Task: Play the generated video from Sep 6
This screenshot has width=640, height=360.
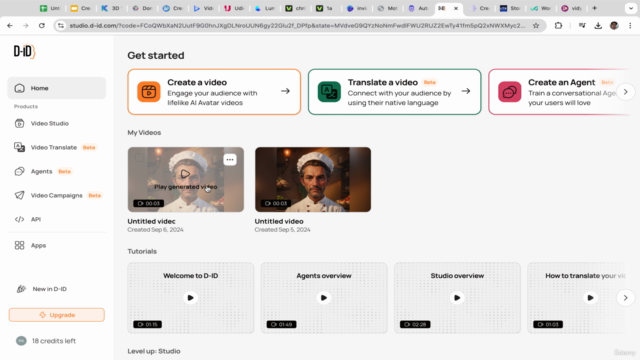Action: (185, 175)
